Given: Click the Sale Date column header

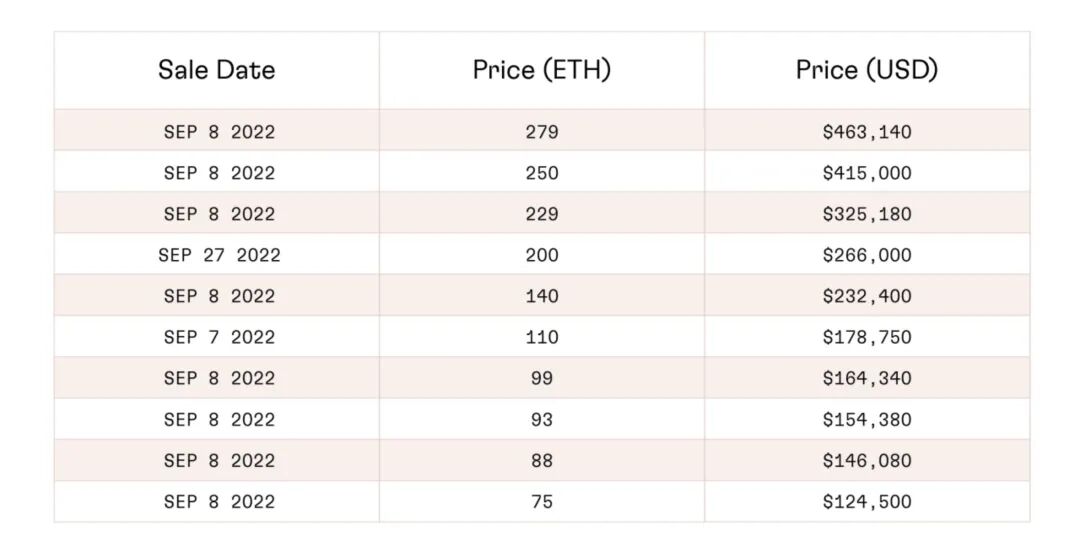Looking at the screenshot, I should point(216,70).
